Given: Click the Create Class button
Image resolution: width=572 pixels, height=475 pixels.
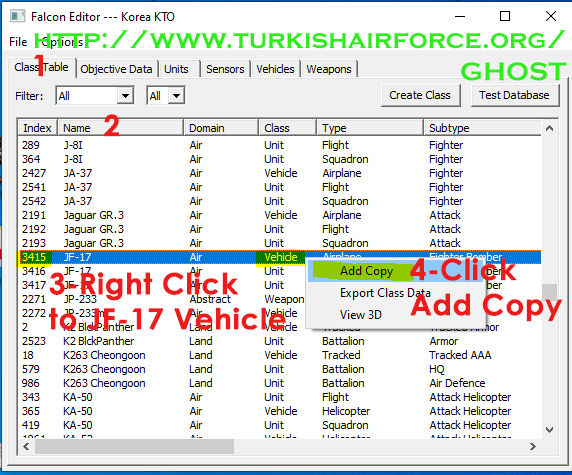Looking at the screenshot, I should [x=420, y=95].
